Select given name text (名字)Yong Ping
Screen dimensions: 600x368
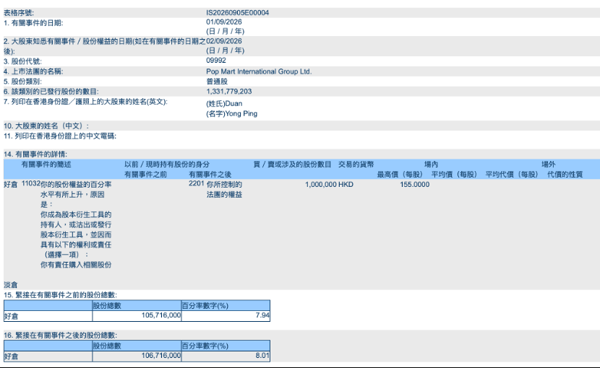point(232,114)
